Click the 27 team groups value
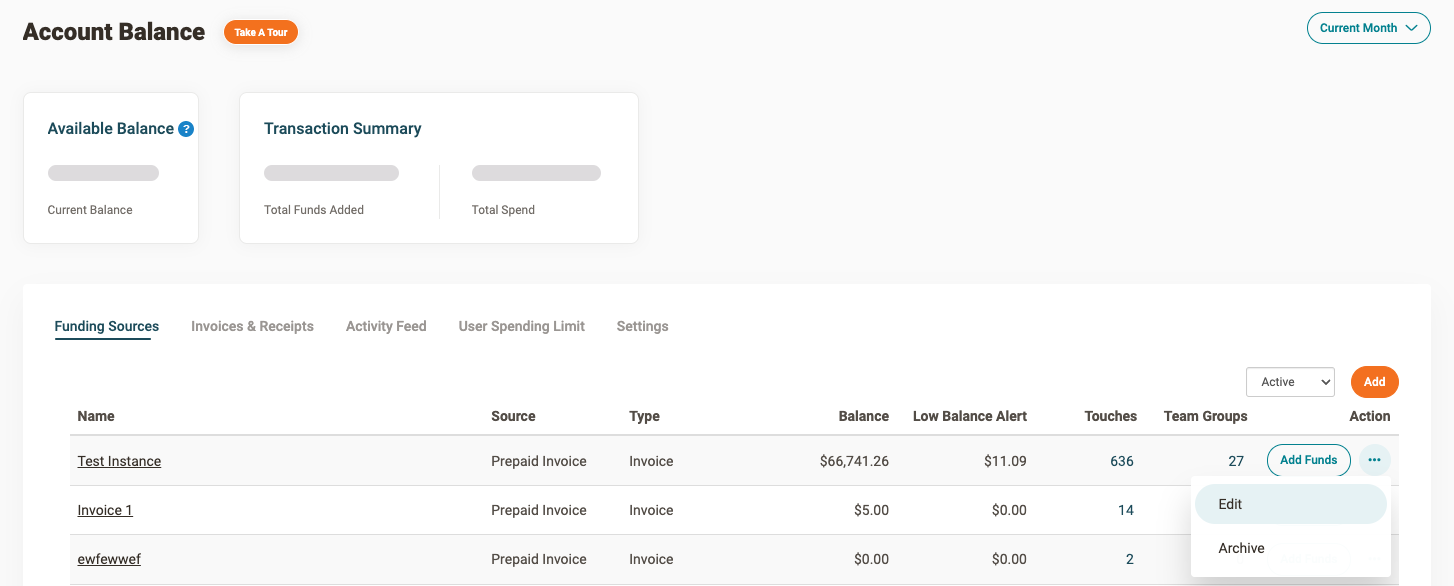Screen dimensions: 1454x586 coord(1236,461)
